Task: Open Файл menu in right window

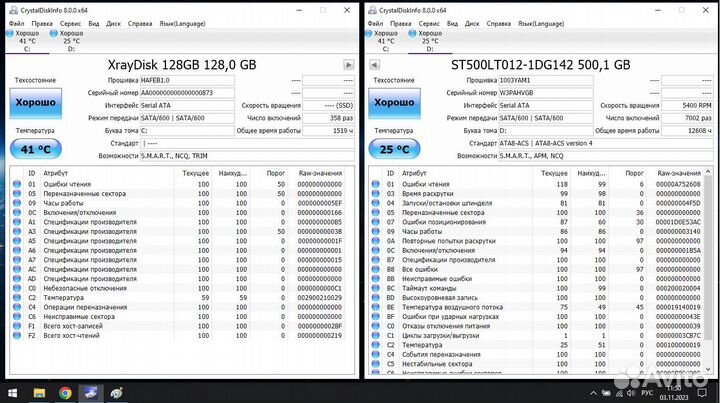Action: [x=375, y=23]
